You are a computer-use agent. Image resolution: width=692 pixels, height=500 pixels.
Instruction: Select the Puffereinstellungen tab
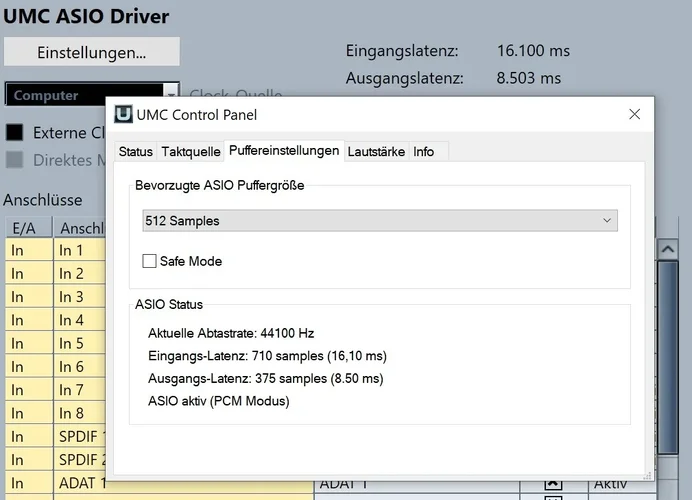(x=284, y=150)
